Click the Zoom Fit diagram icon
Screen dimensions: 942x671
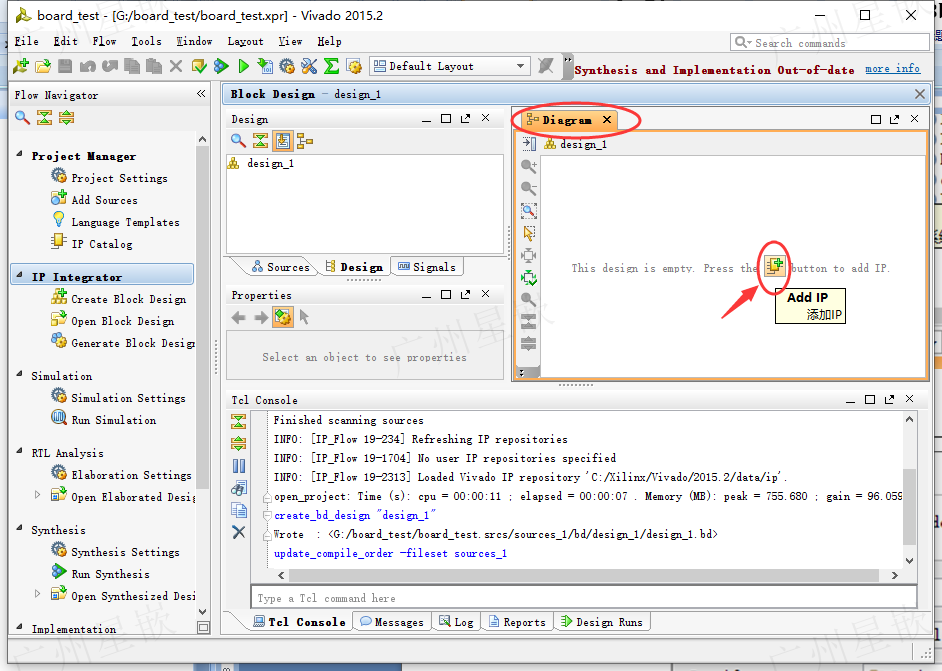[529, 210]
